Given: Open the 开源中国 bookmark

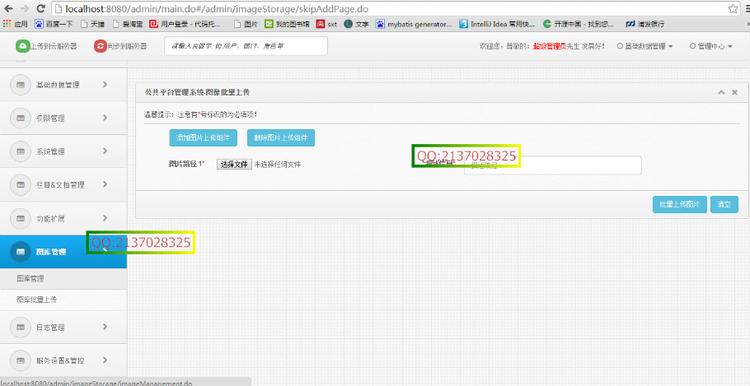Looking at the screenshot, I should coord(579,23).
